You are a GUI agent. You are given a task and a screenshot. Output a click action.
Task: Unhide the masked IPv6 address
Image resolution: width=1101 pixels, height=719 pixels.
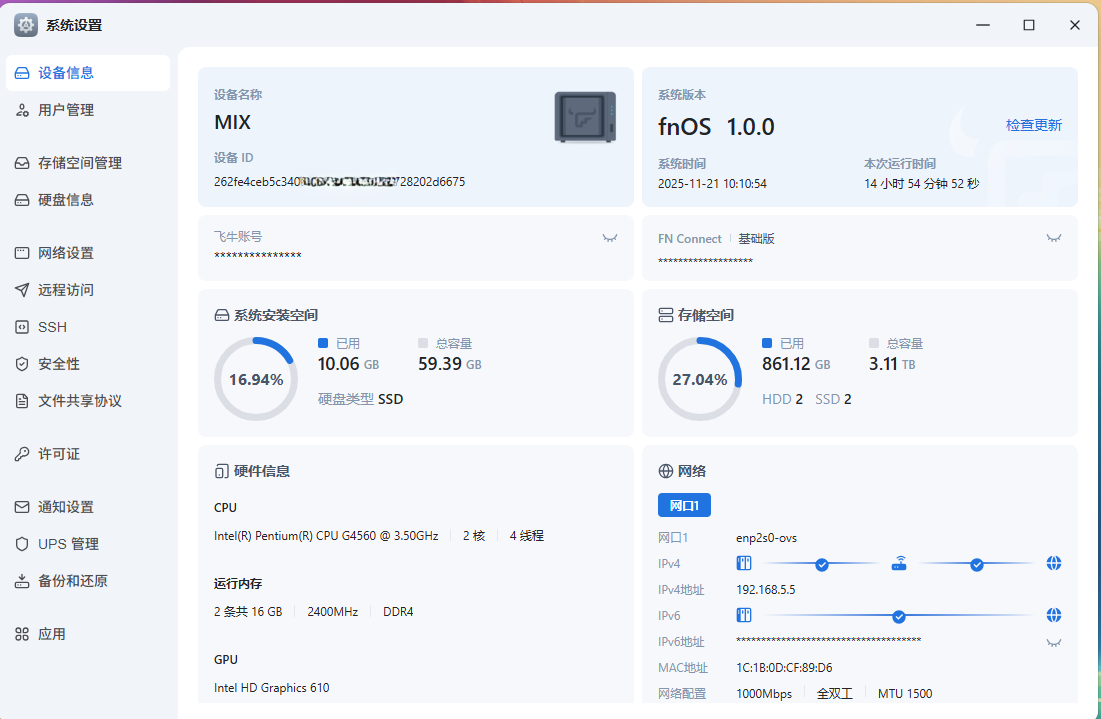pos(1053,642)
